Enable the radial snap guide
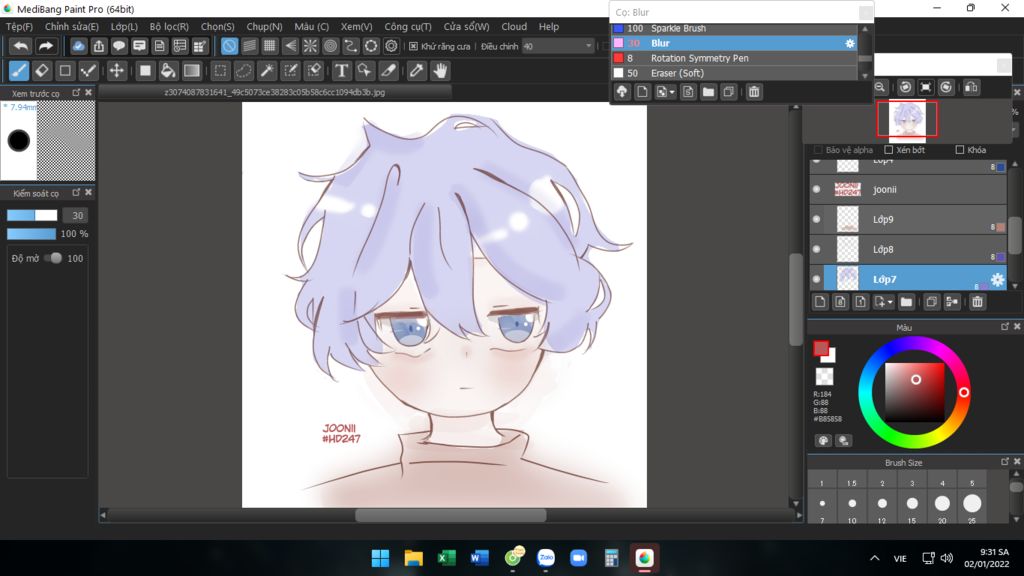 click(310, 46)
